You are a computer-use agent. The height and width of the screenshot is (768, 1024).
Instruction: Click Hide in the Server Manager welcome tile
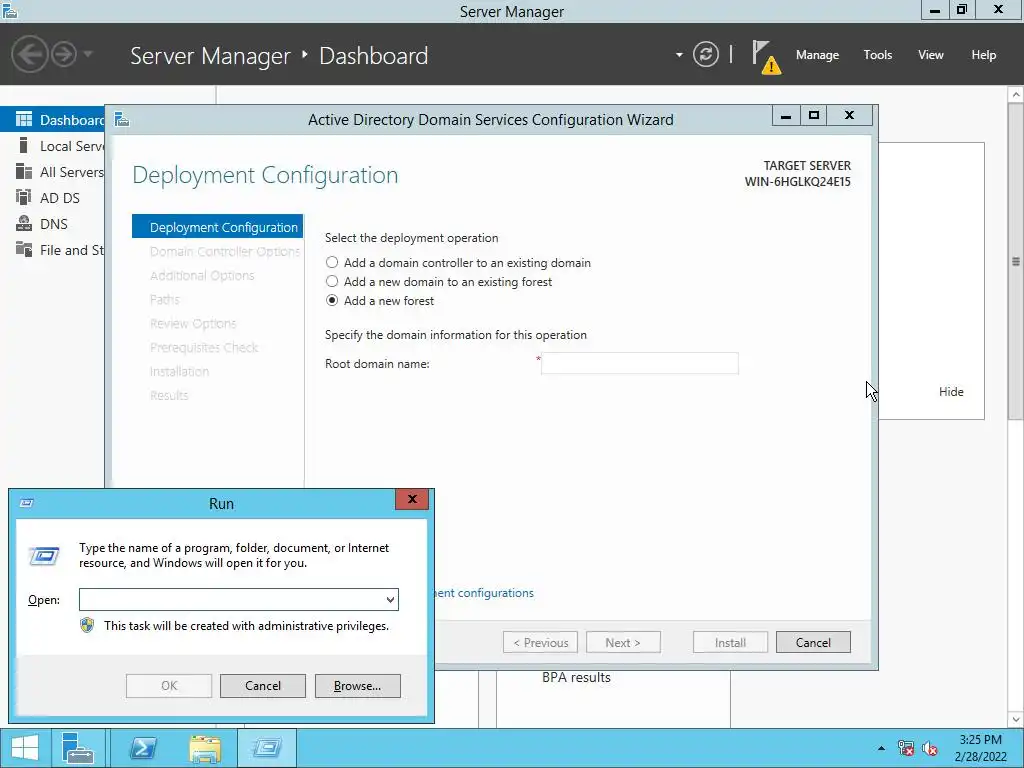[951, 392]
